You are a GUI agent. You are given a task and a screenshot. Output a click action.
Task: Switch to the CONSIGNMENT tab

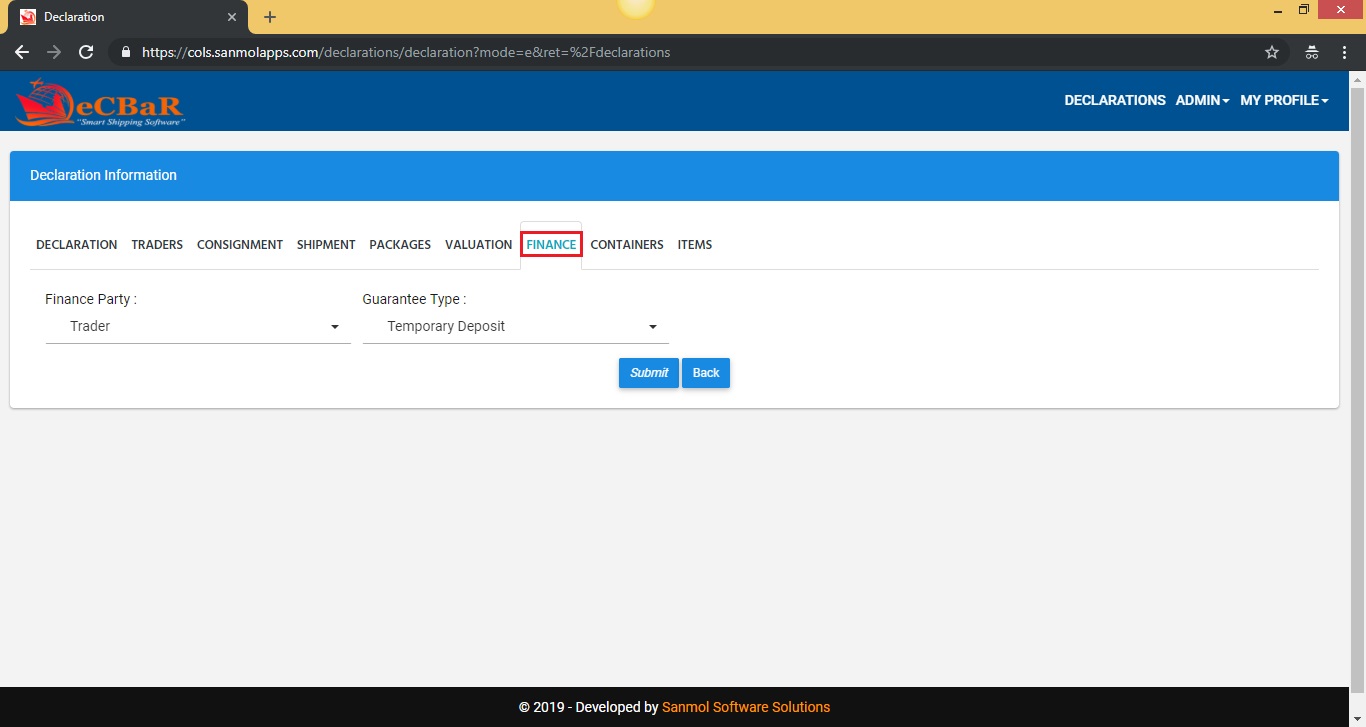240,245
